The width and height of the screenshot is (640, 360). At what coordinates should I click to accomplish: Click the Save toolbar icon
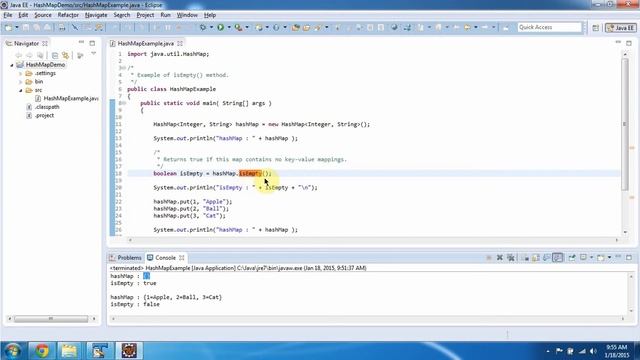pyautogui.click(x=26, y=27)
